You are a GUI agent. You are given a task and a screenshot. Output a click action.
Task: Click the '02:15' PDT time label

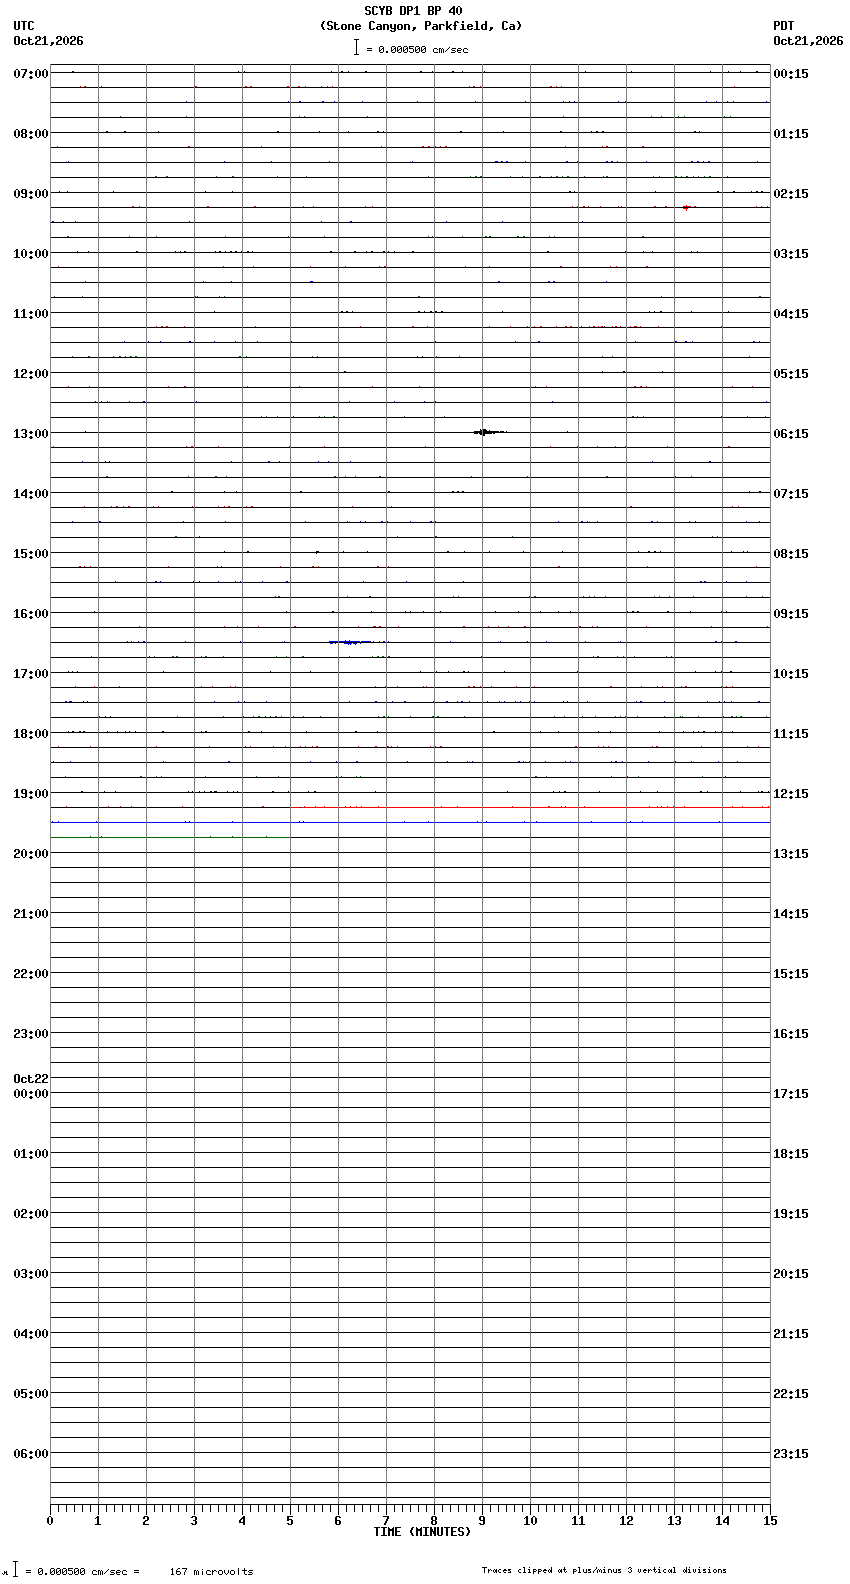[791, 194]
